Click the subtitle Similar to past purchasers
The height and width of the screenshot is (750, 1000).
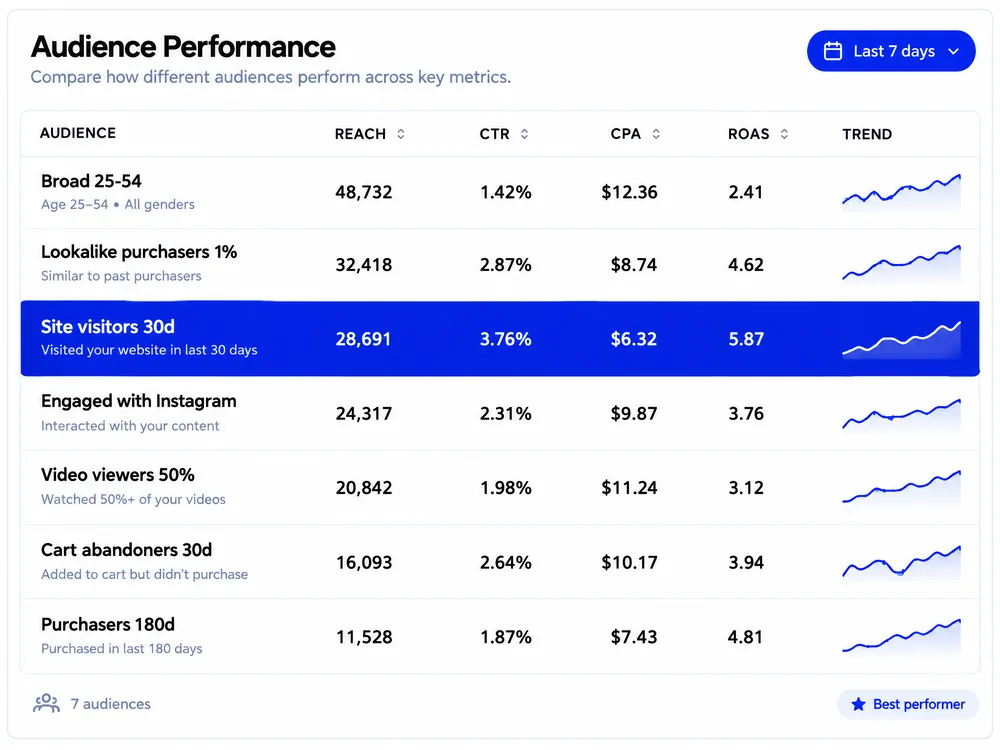[x=121, y=276]
